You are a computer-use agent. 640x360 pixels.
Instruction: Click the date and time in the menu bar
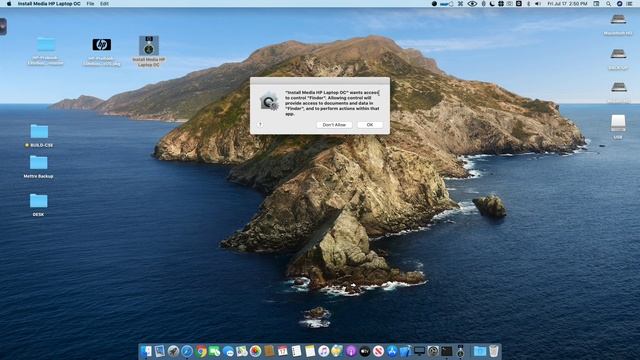pos(567,4)
